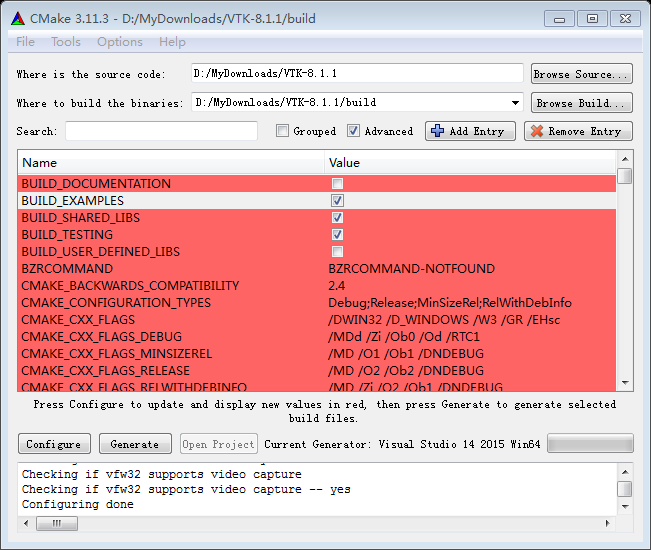The height and width of the screenshot is (550, 651).
Task: Select CMAKE_CXX_FLAGS_RELEASE entry
Action: click(x=105, y=371)
